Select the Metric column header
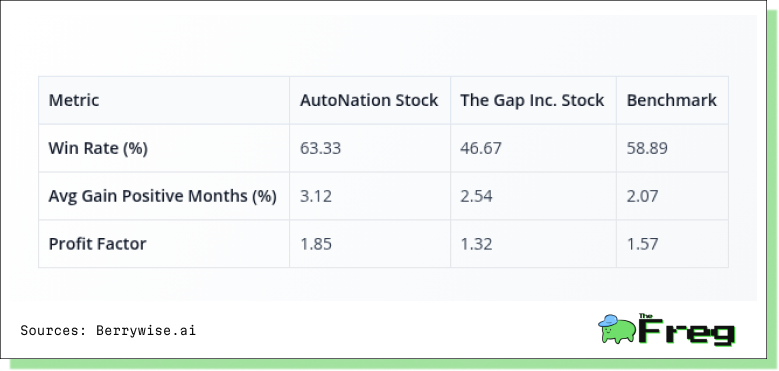 tap(74, 100)
